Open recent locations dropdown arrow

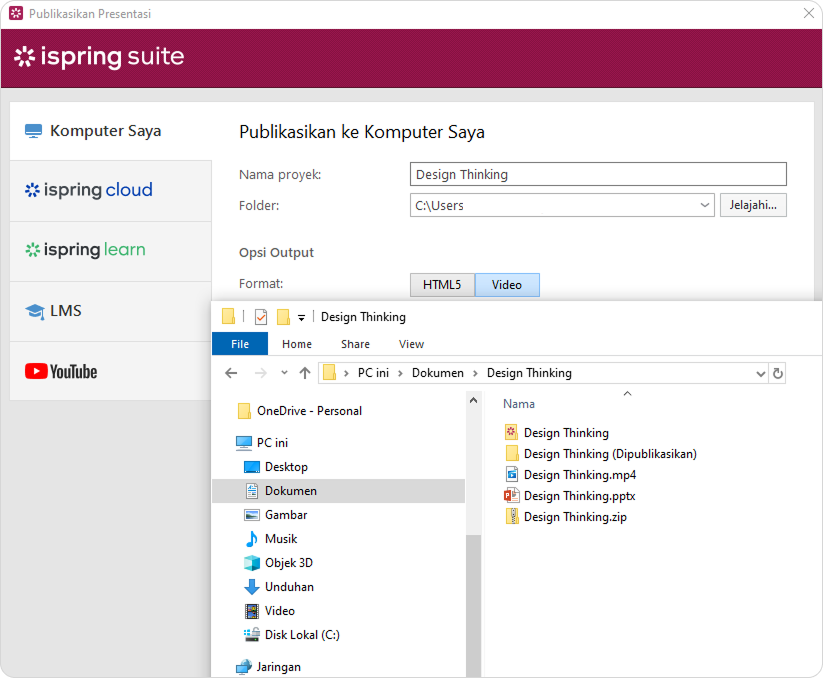[x=284, y=373]
